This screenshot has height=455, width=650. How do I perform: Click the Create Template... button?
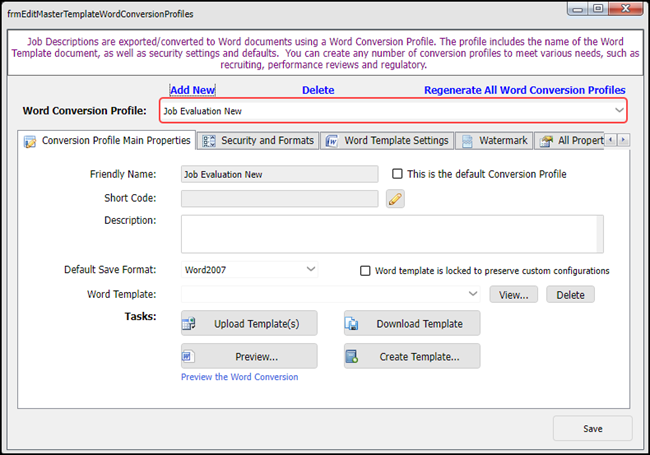(x=412, y=356)
